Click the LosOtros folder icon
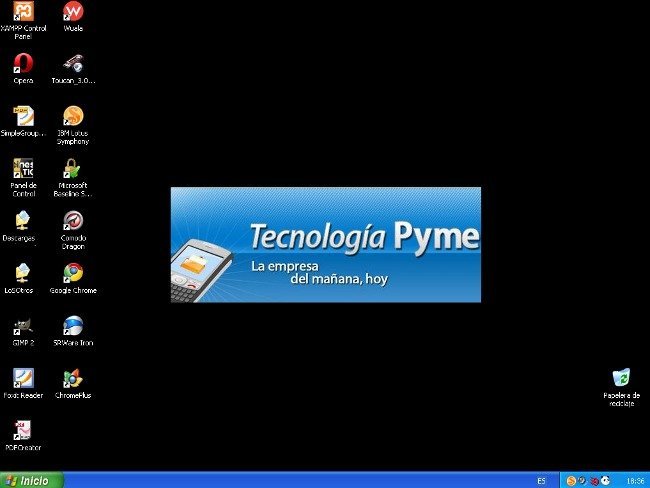 pyautogui.click(x=22, y=273)
